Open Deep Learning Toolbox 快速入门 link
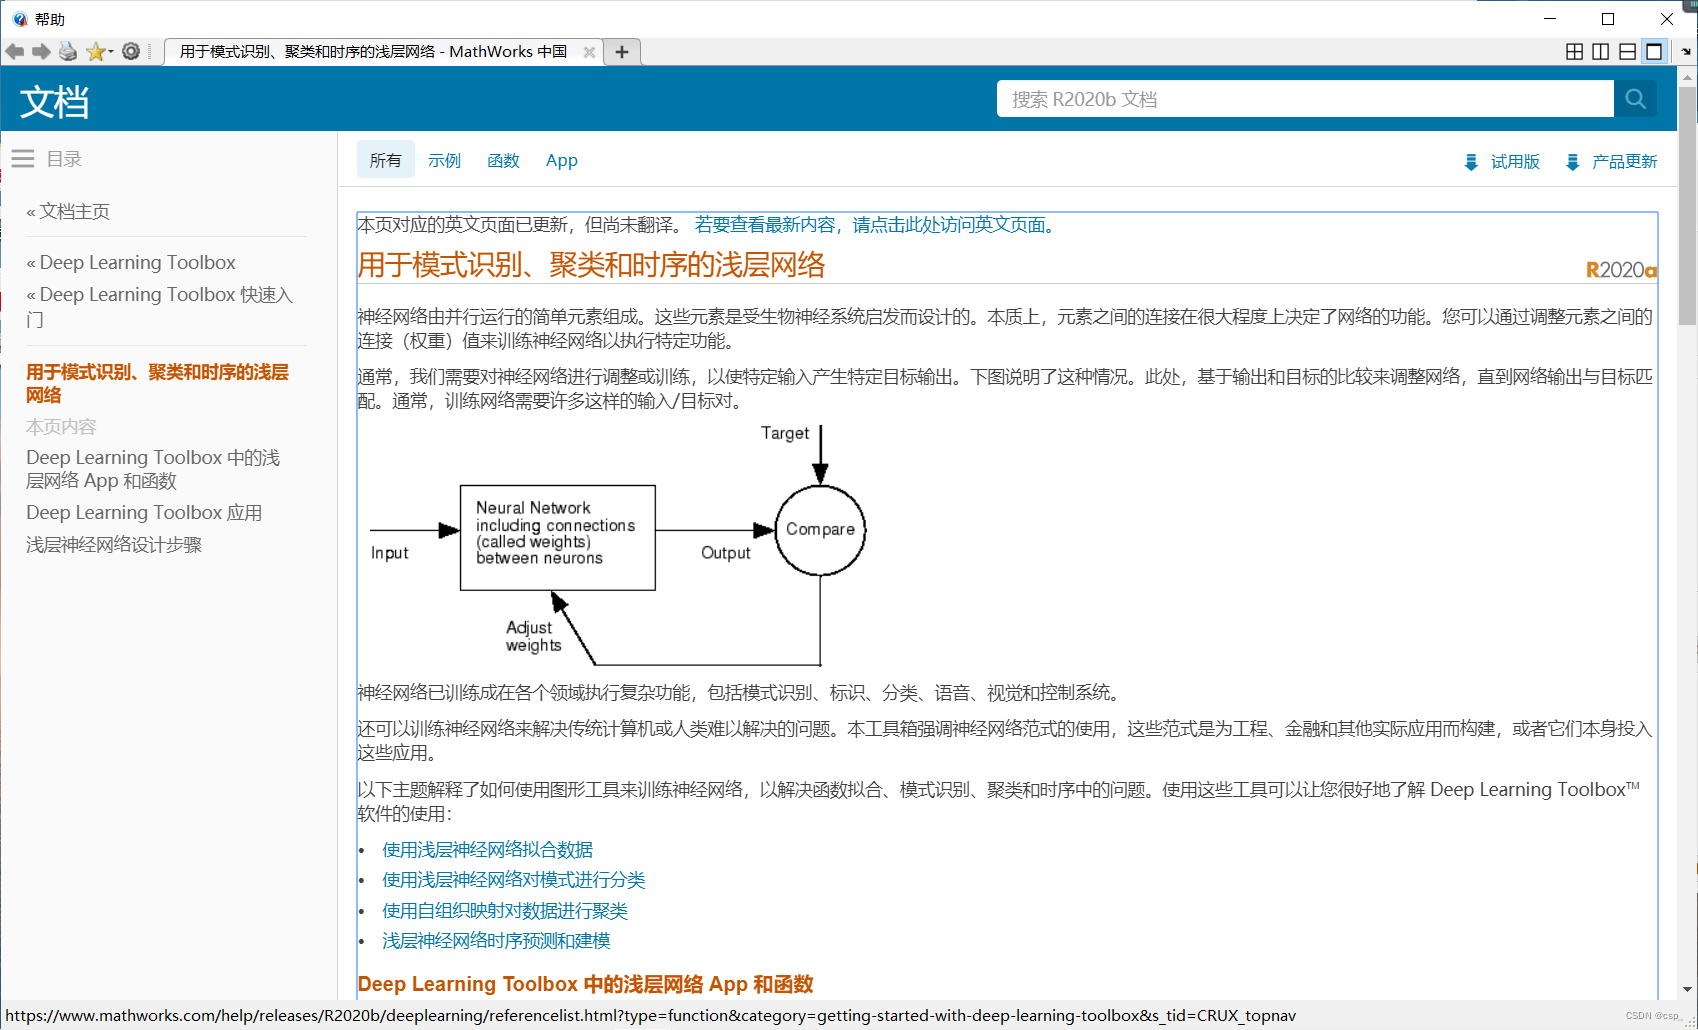The image size is (1698, 1030). point(160,306)
